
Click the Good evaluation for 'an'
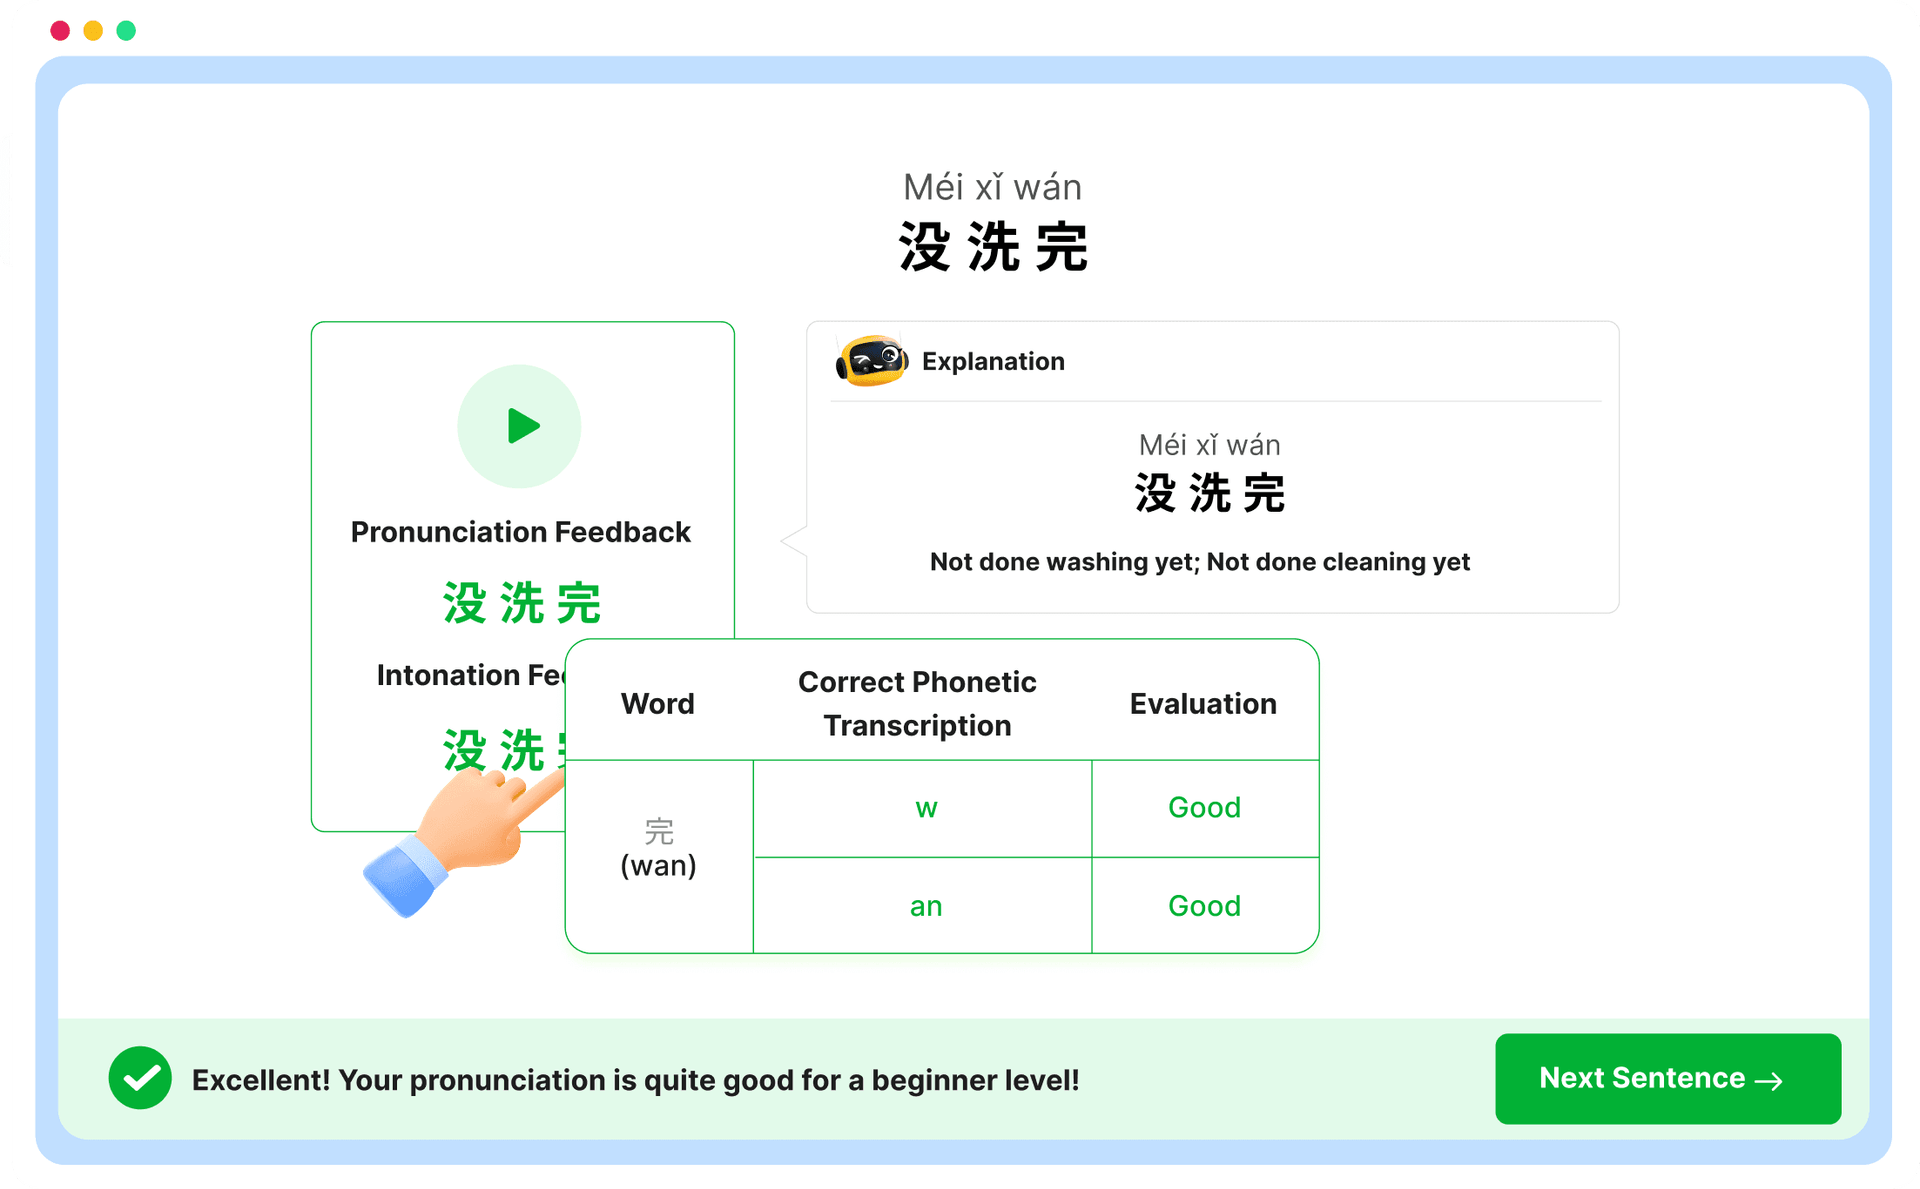point(1204,905)
